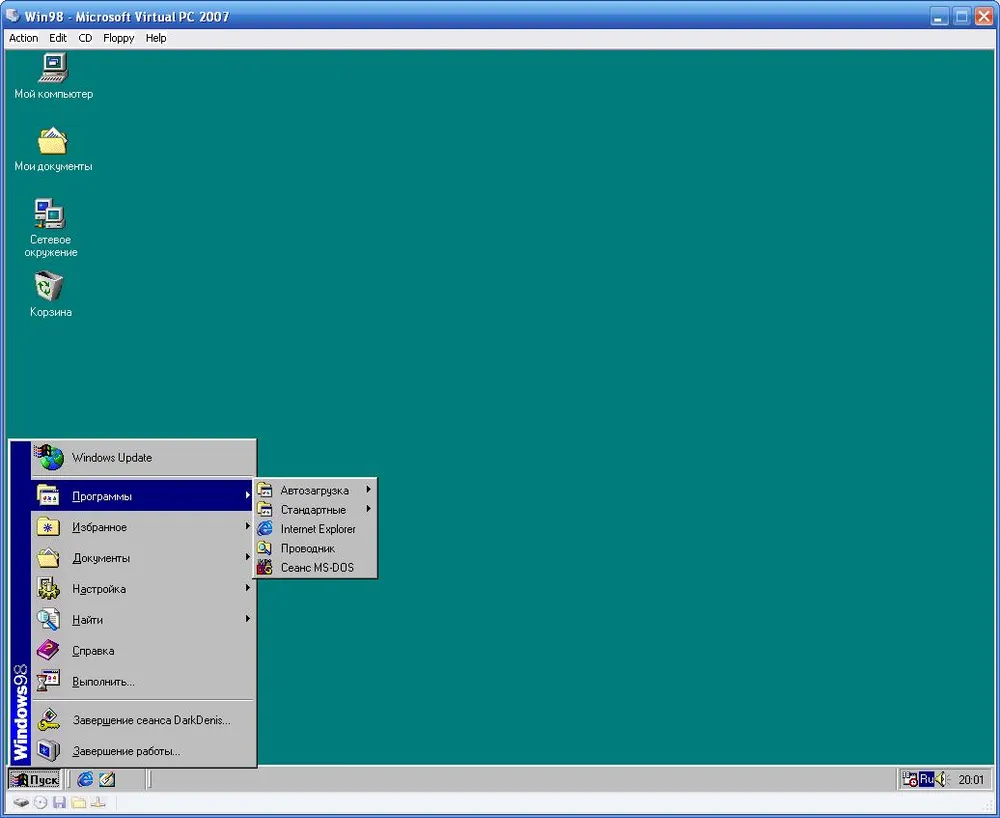This screenshot has width=1000, height=818.
Task: Choose Завершение работы in Start menu
Action: pyautogui.click(x=126, y=750)
